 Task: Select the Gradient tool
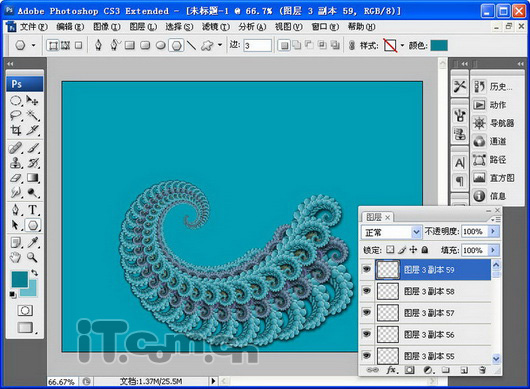coord(33,178)
